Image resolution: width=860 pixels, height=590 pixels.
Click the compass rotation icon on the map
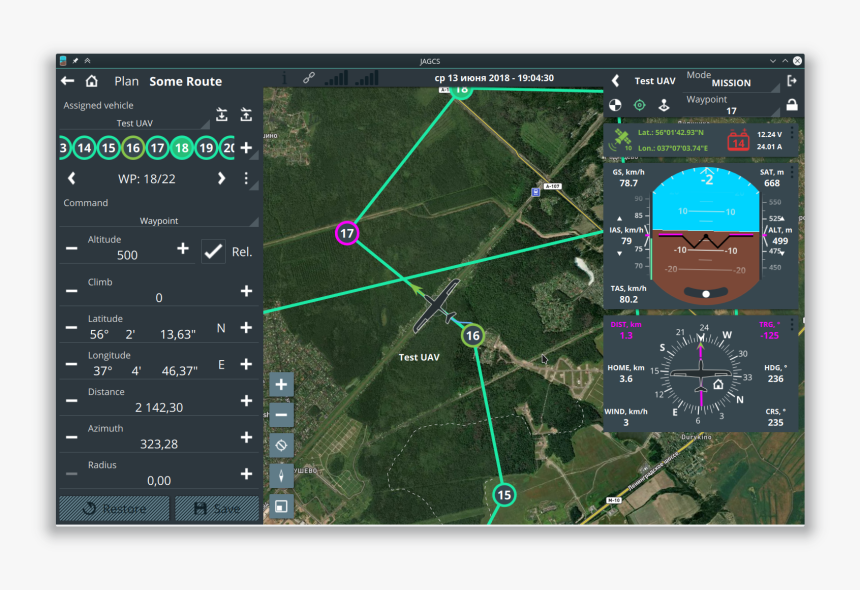click(x=281, y=443)
